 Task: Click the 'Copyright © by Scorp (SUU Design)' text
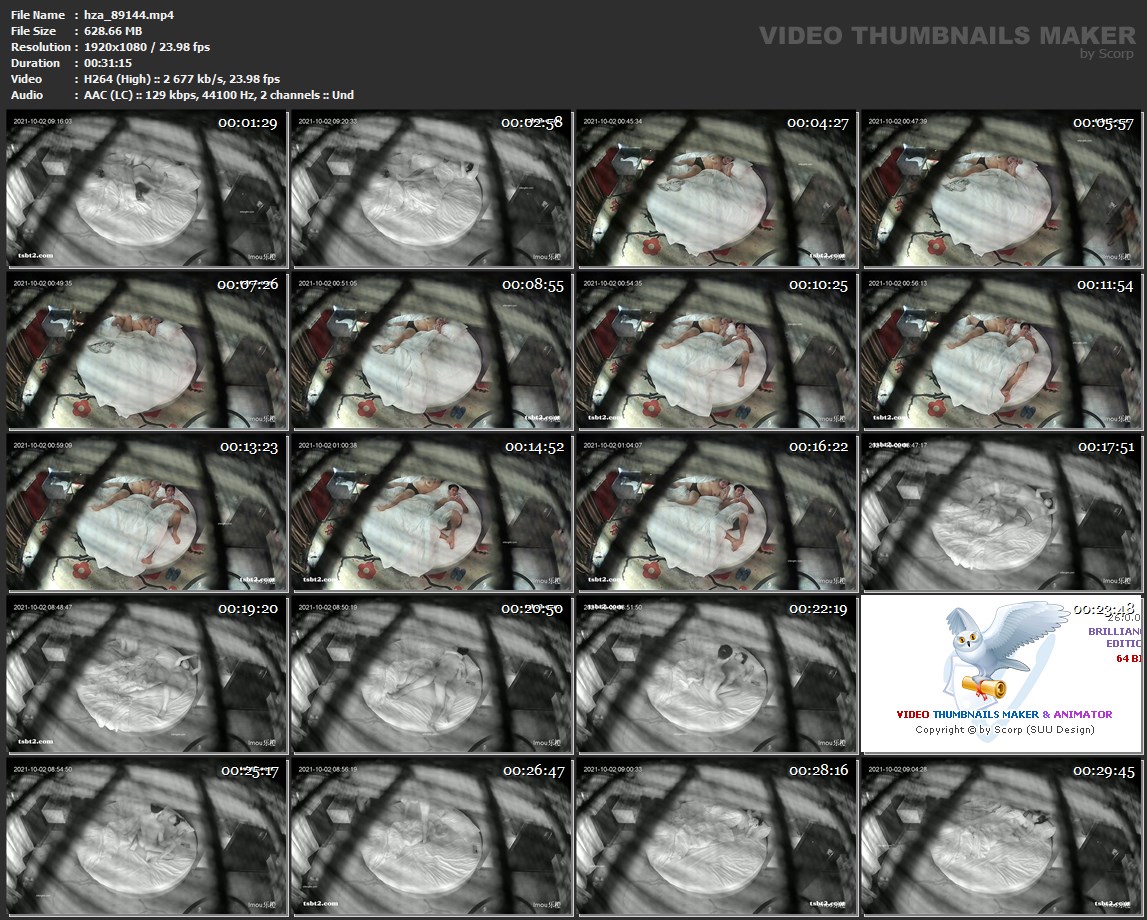(x=1004, y=729)
